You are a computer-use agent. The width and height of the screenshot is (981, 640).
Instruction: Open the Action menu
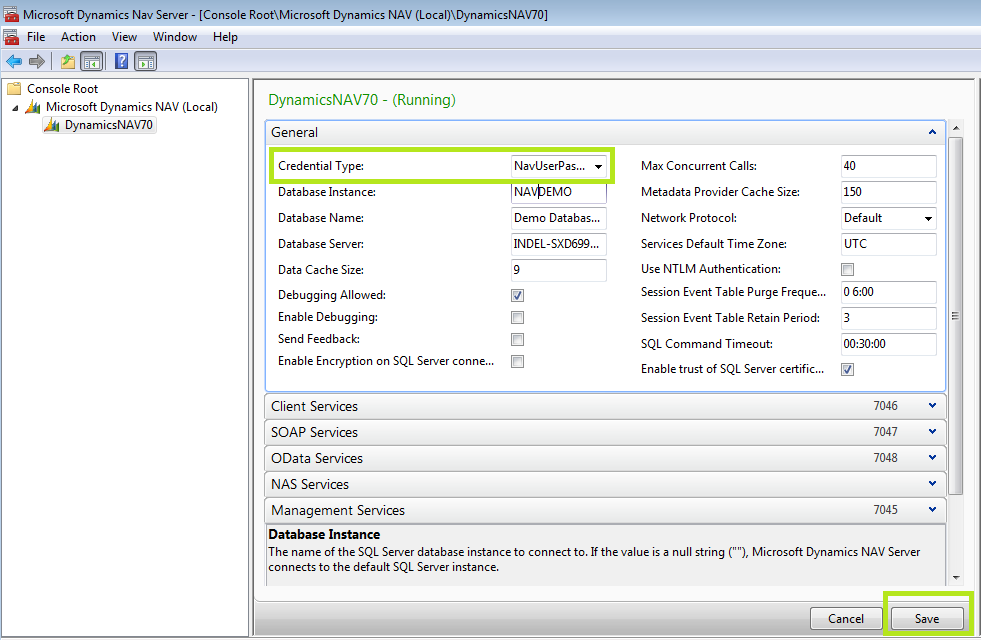point(78,37)
